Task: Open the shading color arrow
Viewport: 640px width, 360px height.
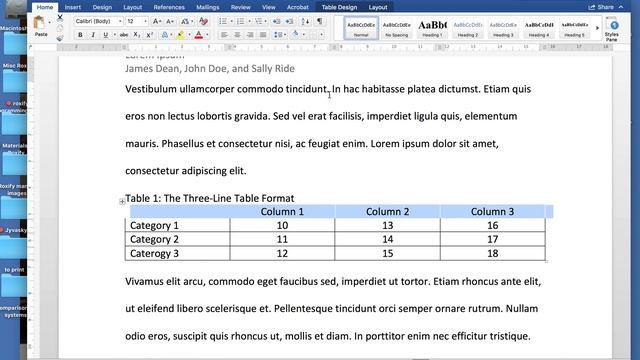Action: (304, 35)
